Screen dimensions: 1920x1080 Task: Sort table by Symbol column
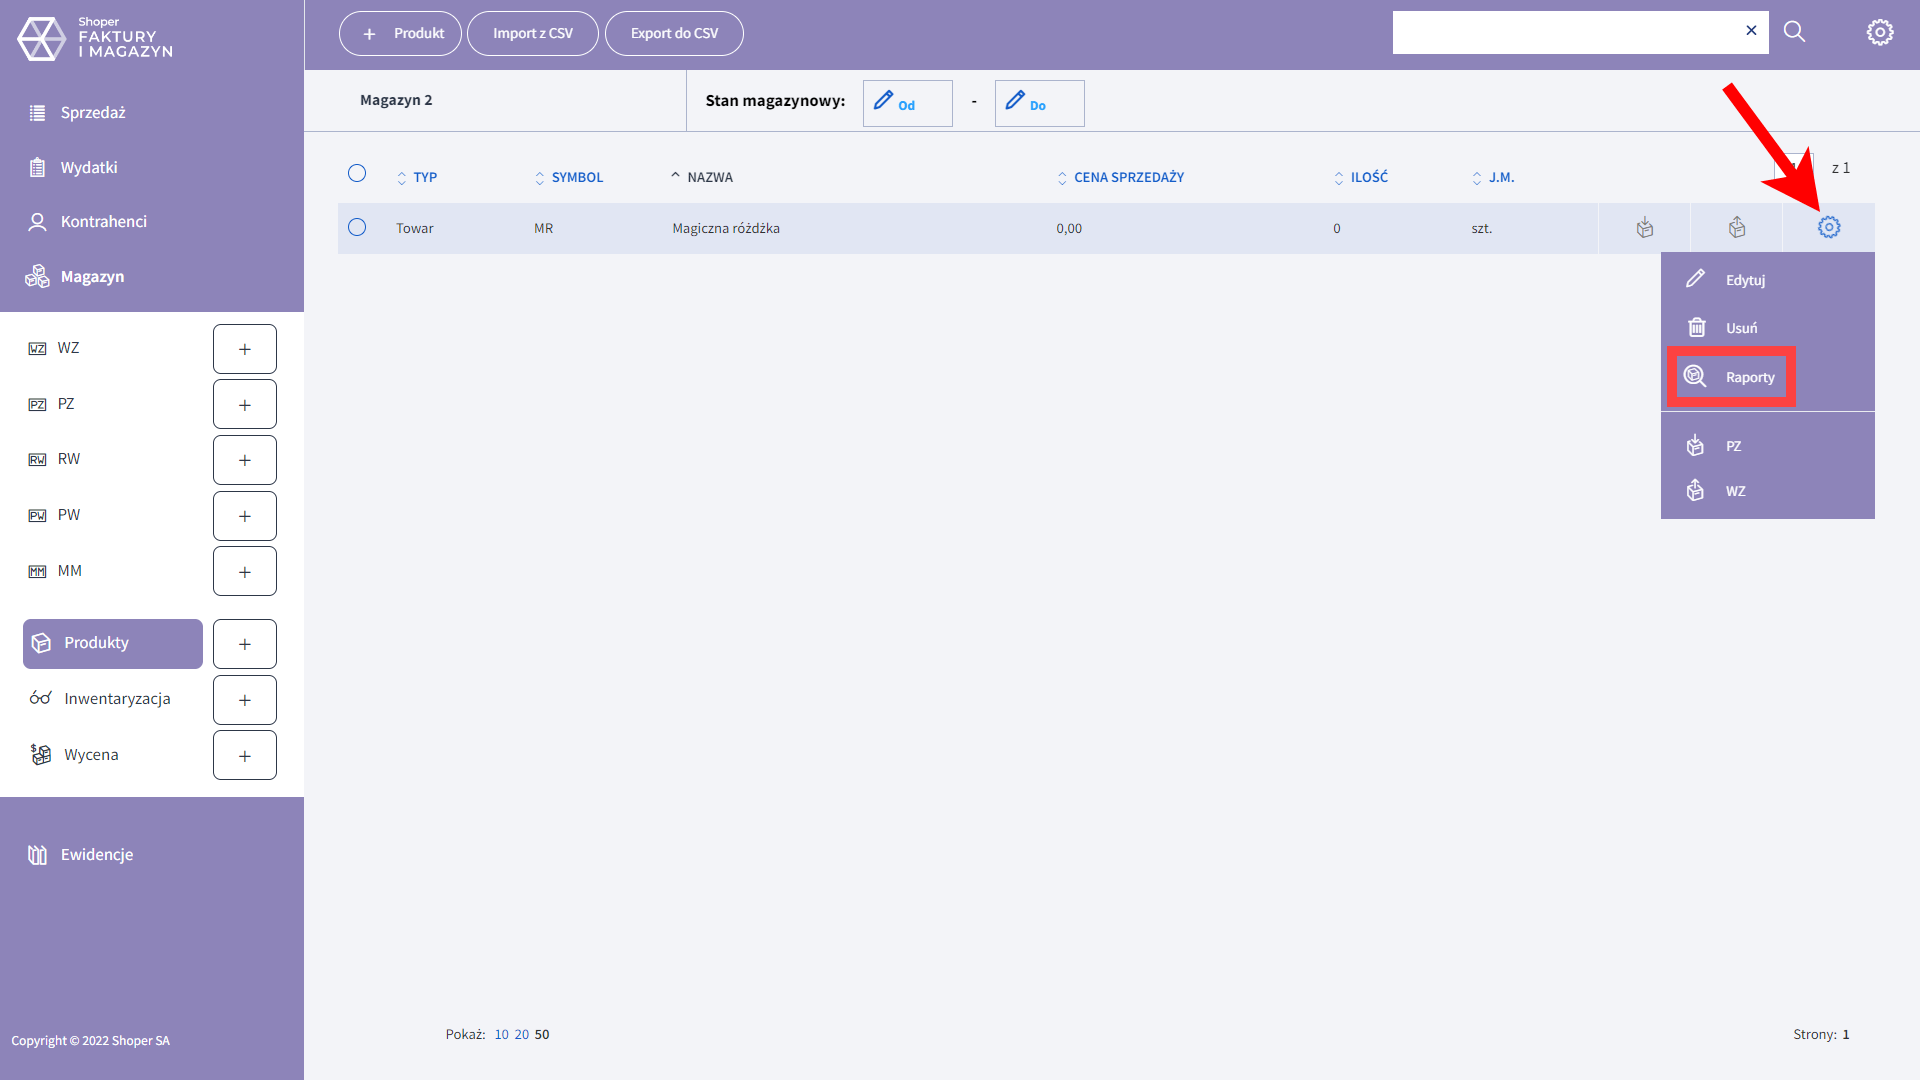[576, 177]
